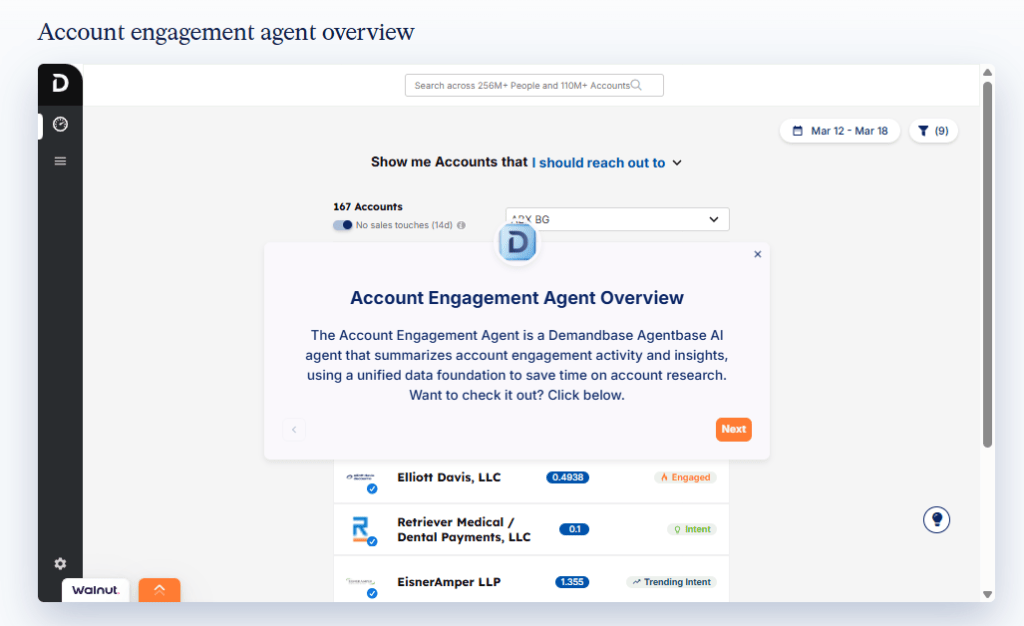Click the Demandbase D logo in sidebar
This screenshot has width=1024, height=626.
60,84
